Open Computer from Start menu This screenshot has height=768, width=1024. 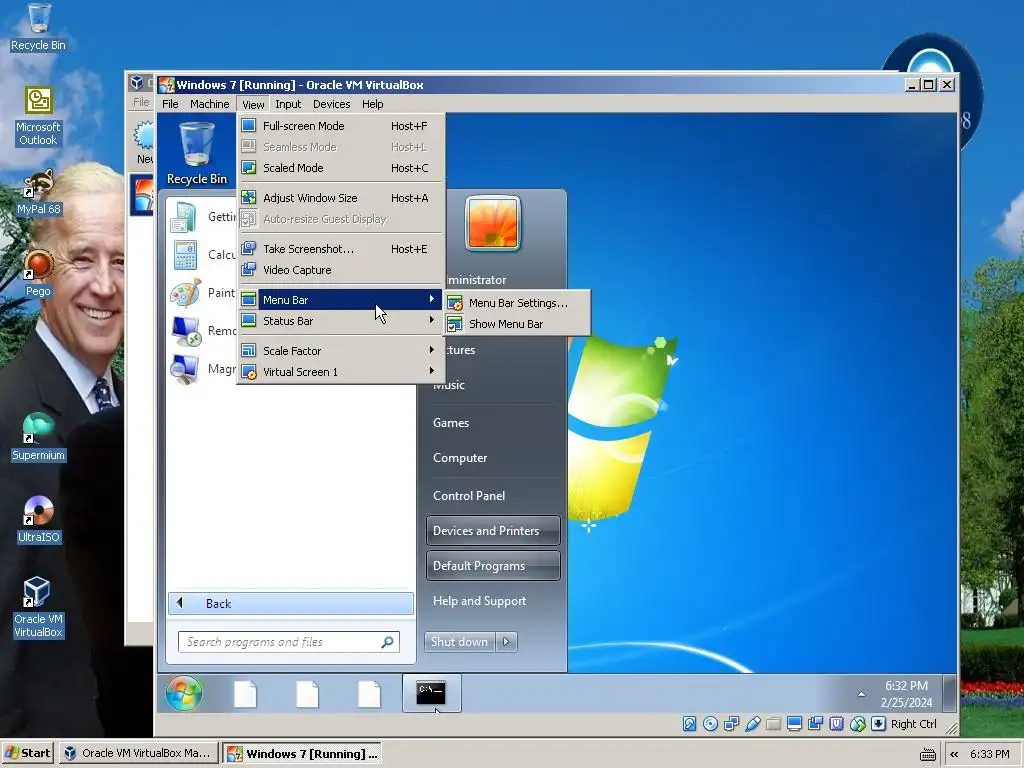[x=460, y=458]
